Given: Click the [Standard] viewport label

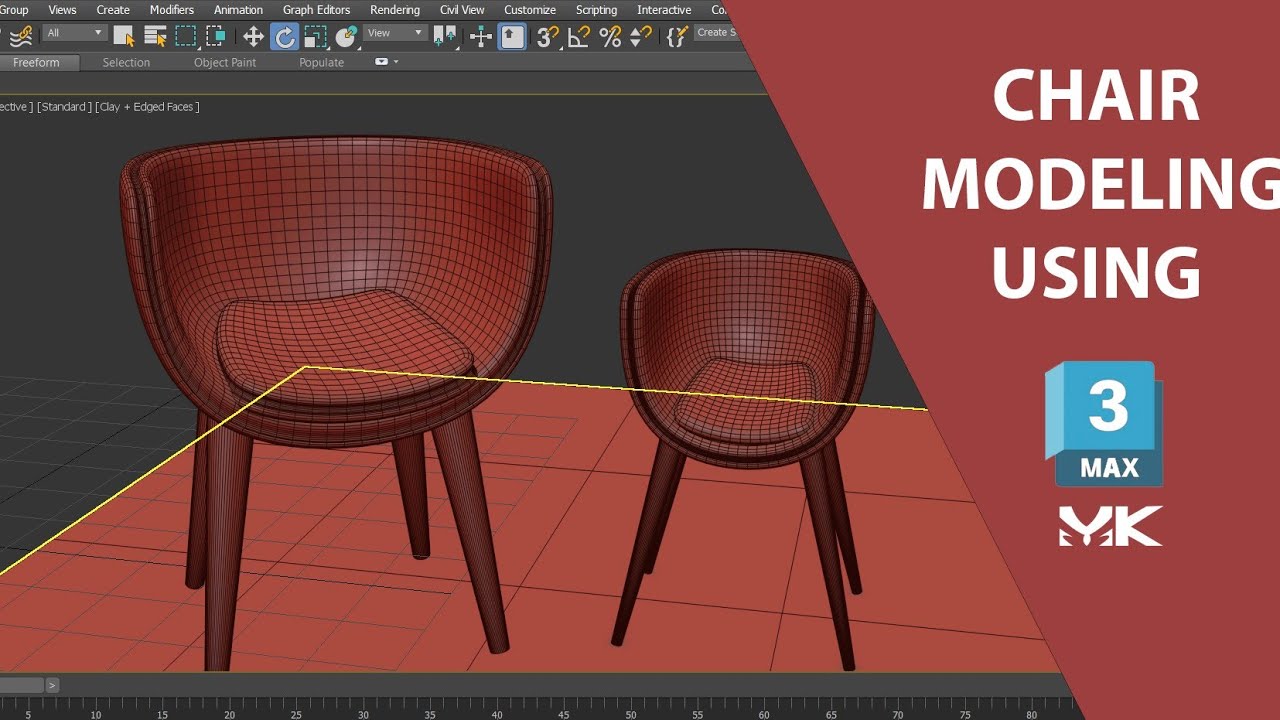Looking at the screenshot, I should pyautogui.click(x=64, y=107).
